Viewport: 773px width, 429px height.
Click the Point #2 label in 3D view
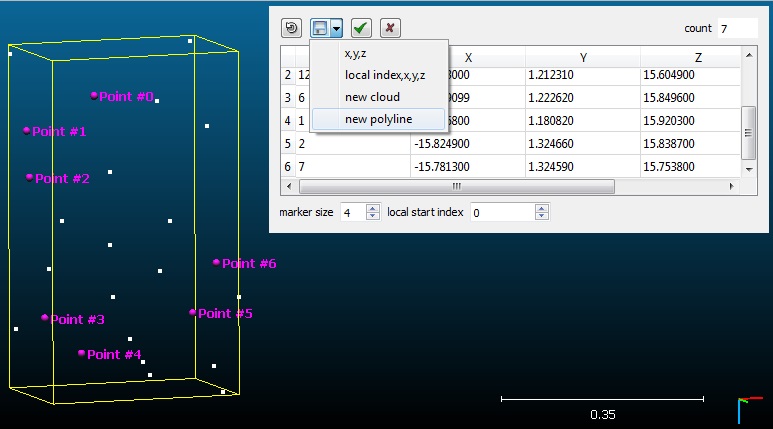62,179
